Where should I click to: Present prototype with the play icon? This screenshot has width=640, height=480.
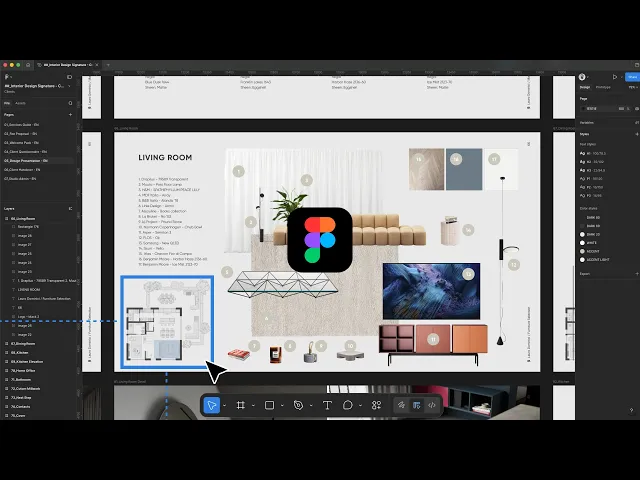click(615, 77)
